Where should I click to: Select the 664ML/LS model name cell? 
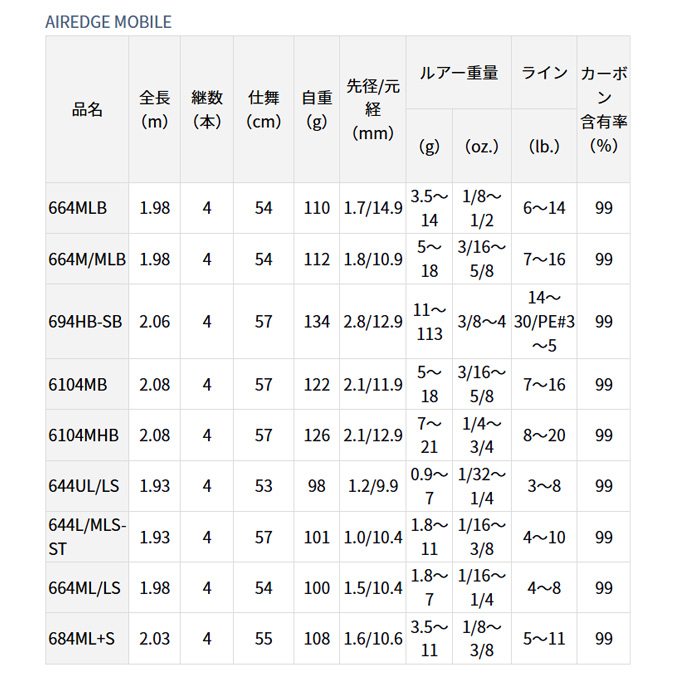click(x=87, y=588)
